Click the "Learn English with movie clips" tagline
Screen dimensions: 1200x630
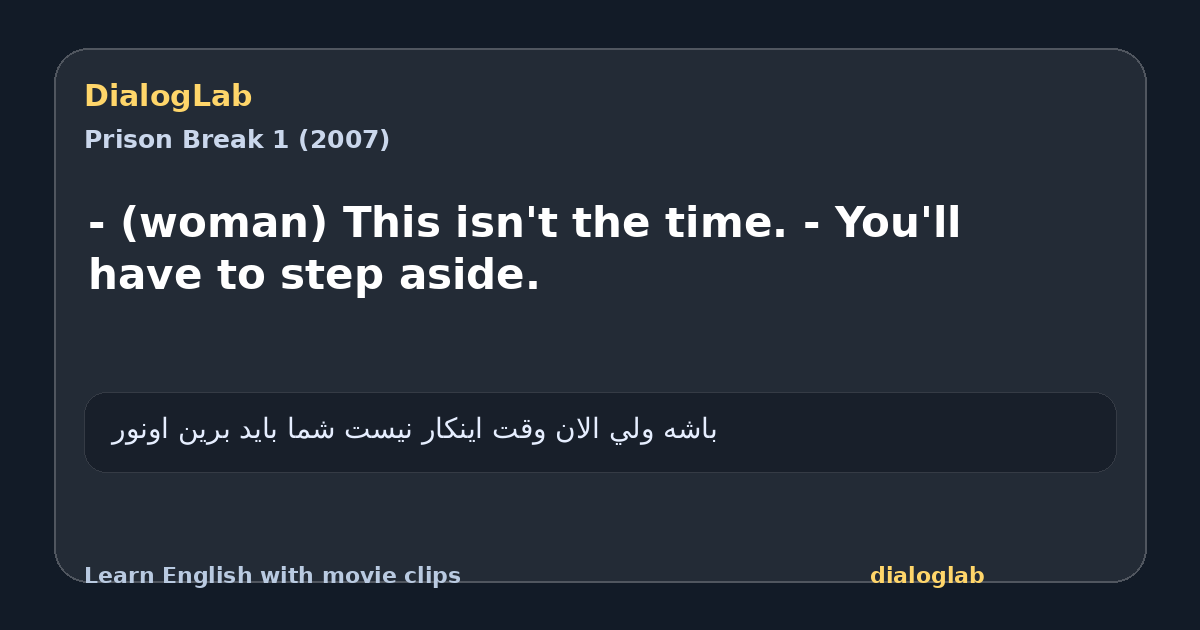click(272, 576)
